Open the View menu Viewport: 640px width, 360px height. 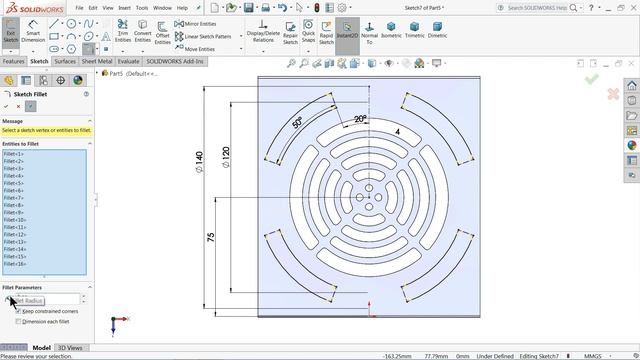pos(108,8)
